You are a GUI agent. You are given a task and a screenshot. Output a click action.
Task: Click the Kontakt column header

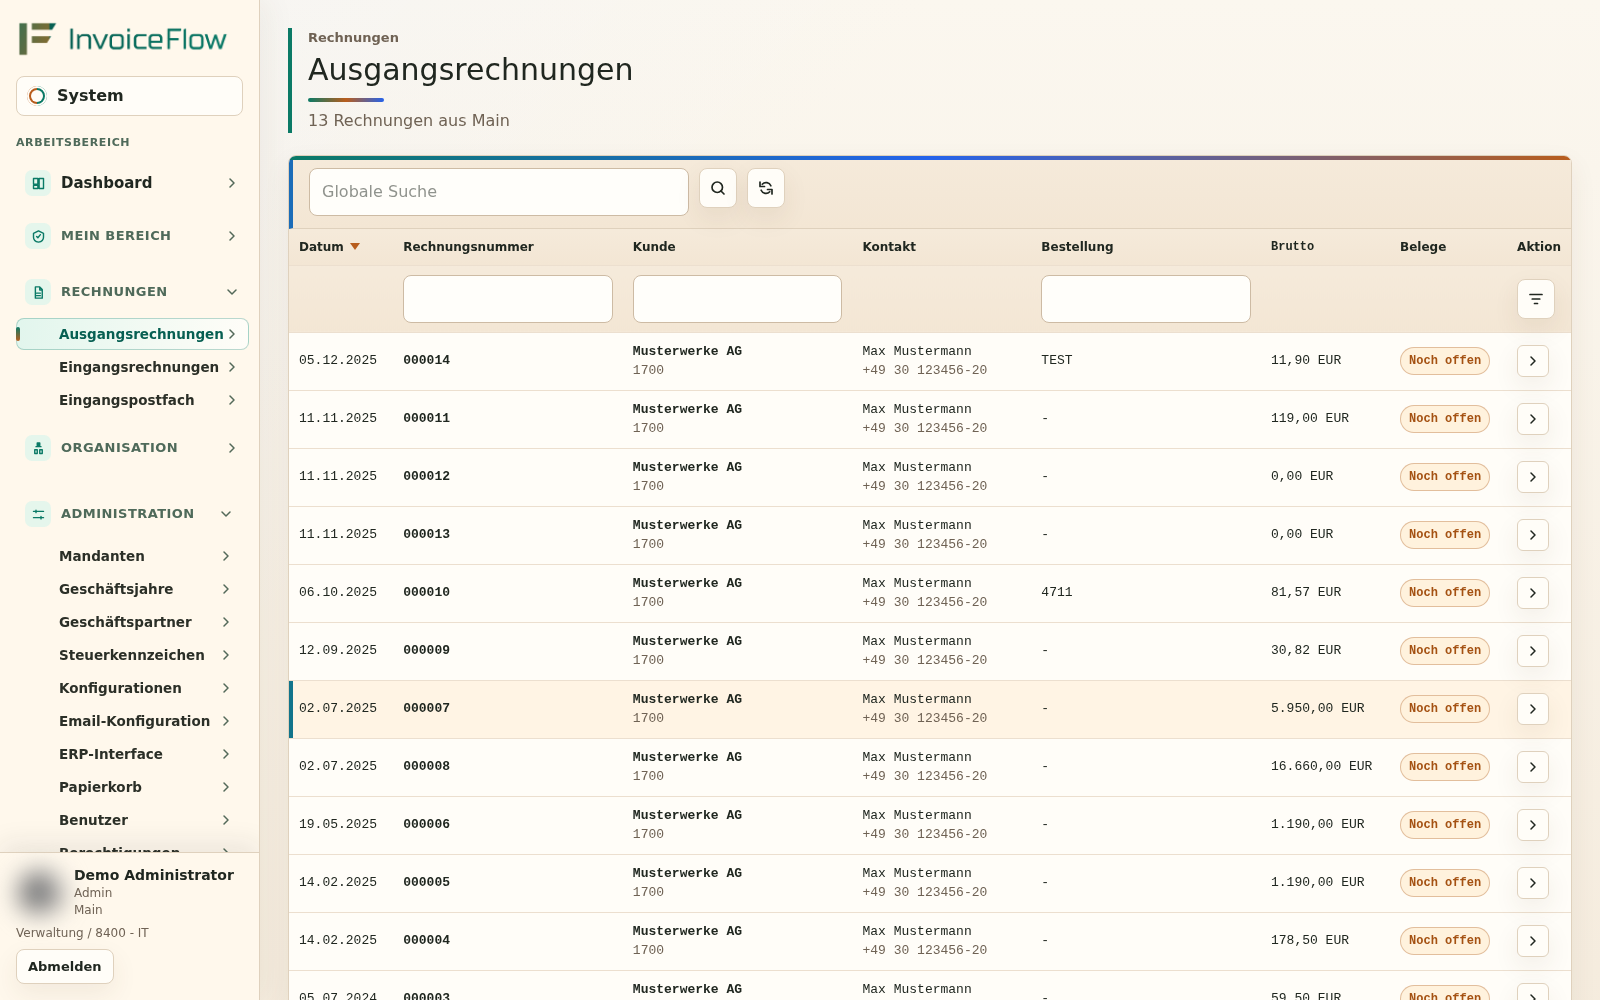pos(889,247)
